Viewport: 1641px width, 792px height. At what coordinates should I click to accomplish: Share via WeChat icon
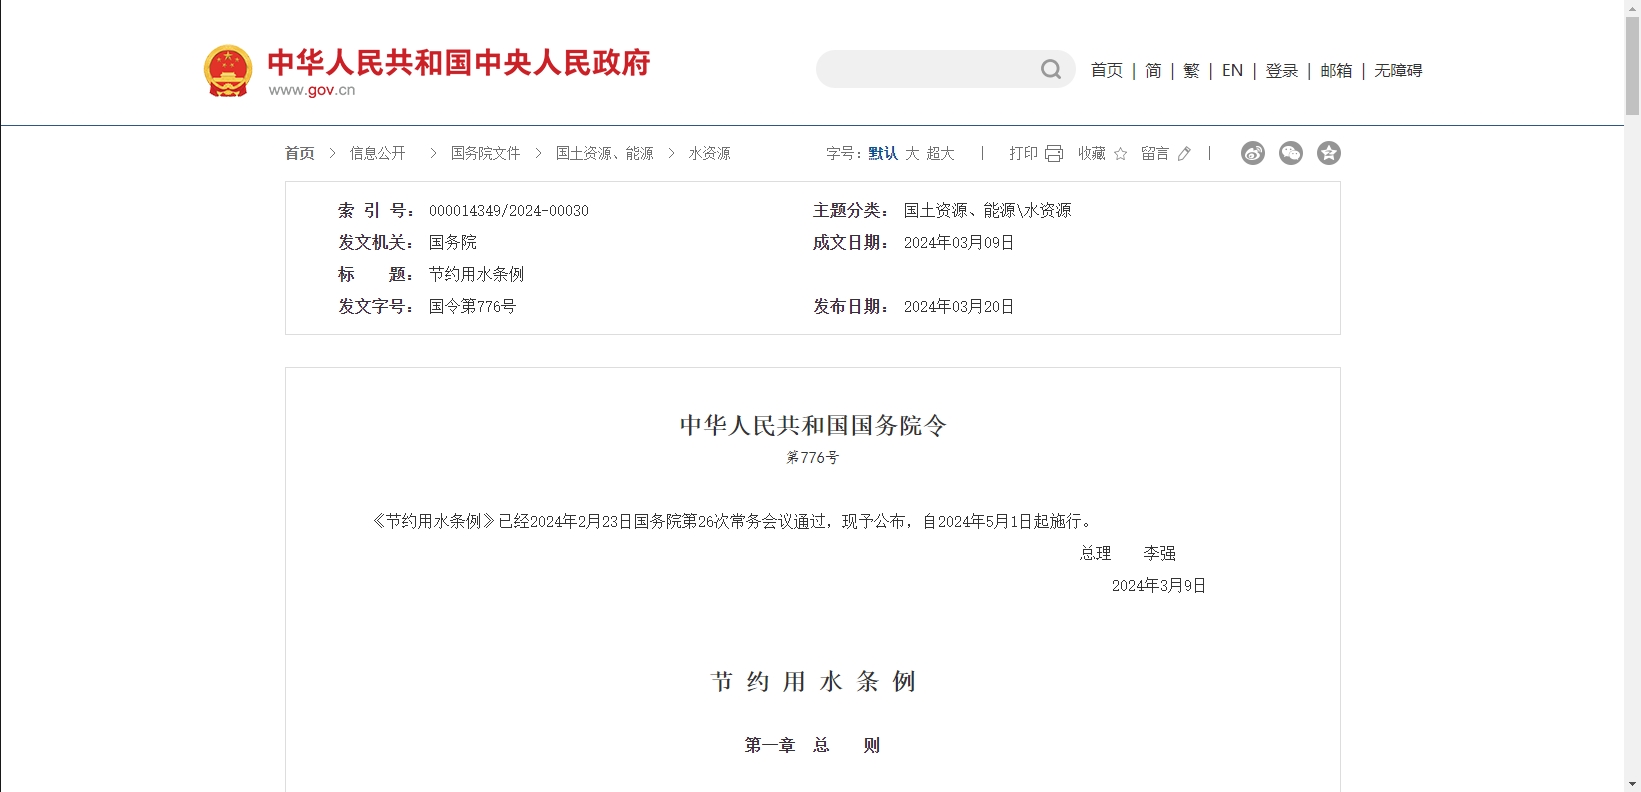coord(1291,153)
